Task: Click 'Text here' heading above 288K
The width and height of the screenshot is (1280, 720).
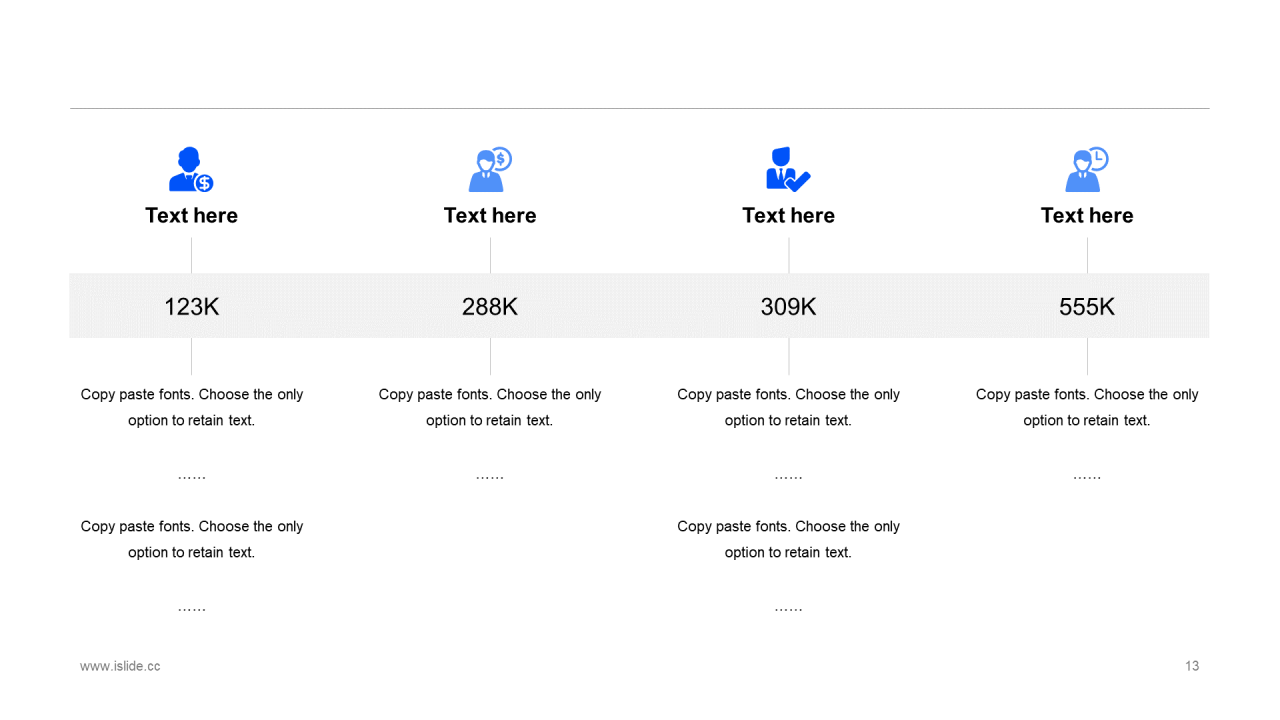Action: click(490, 215)
